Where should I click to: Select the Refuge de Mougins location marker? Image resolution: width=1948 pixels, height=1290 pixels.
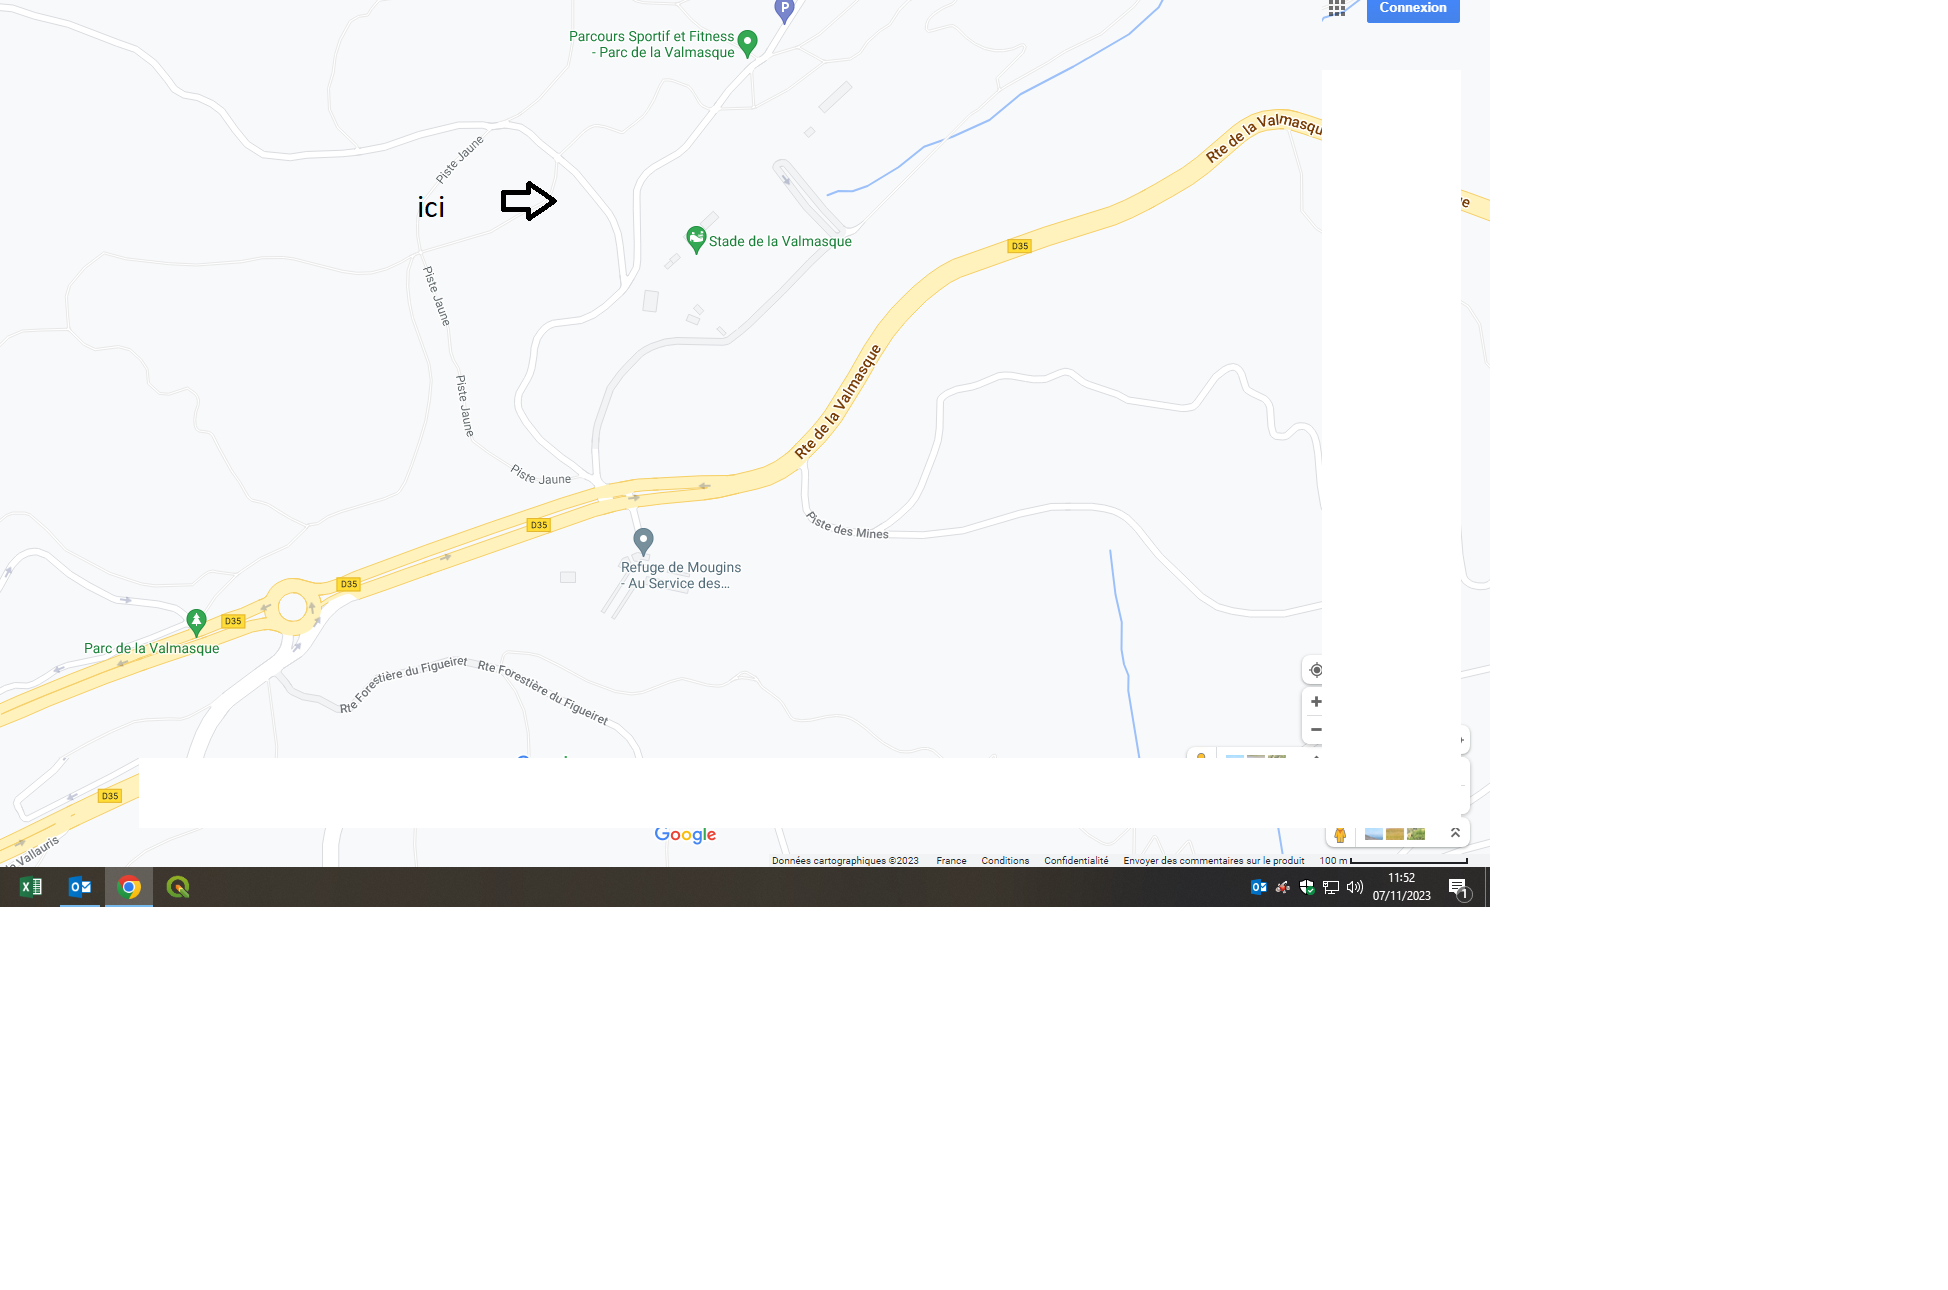tap(644, 541)
